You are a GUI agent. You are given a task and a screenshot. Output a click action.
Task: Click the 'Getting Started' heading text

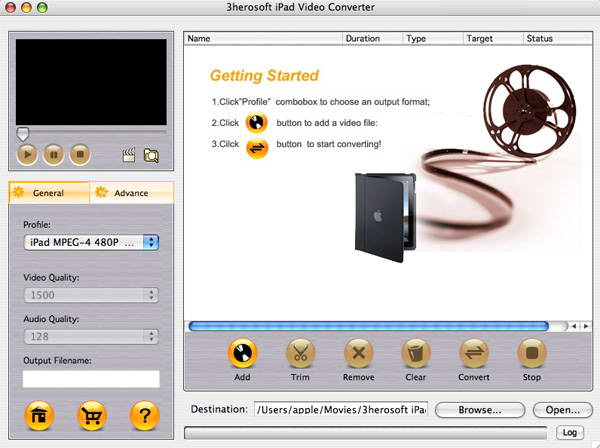coord(264,75)
